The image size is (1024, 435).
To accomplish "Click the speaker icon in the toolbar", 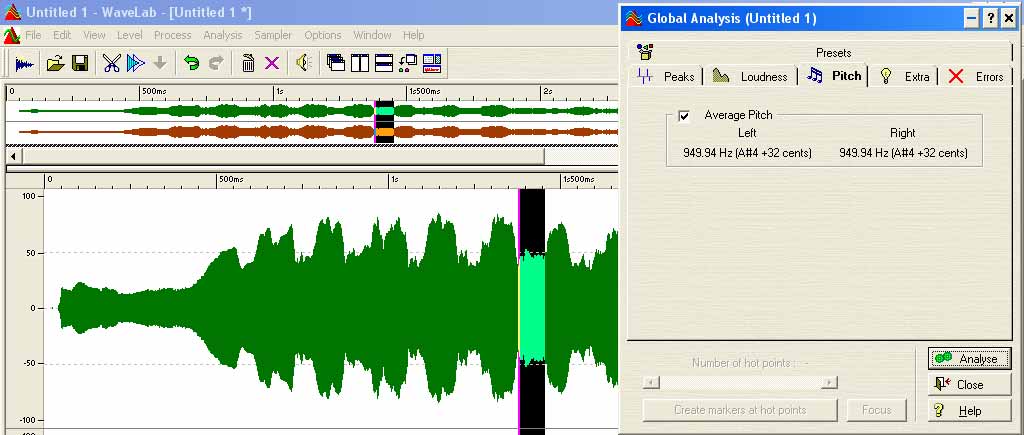I will tap(303, 63).
